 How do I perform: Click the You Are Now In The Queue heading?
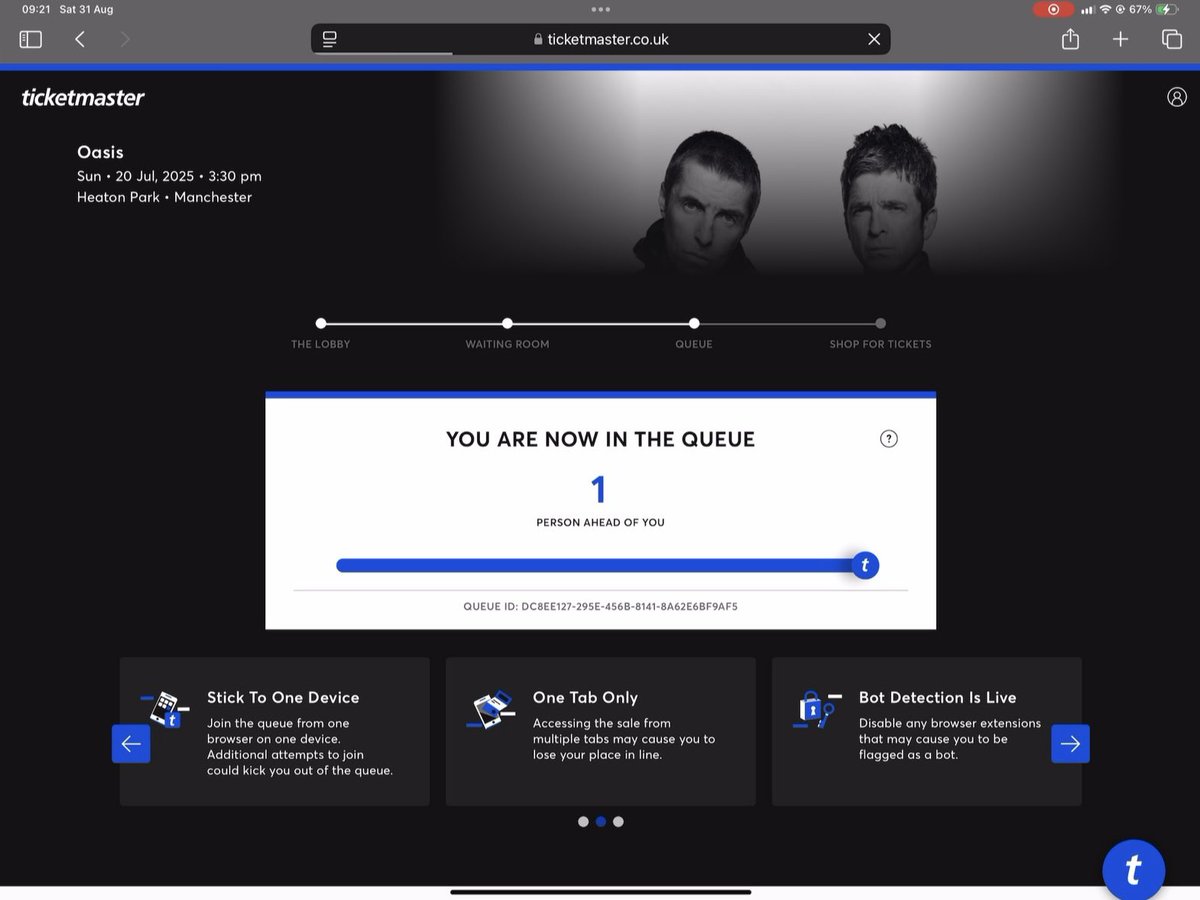pos(600,439)
